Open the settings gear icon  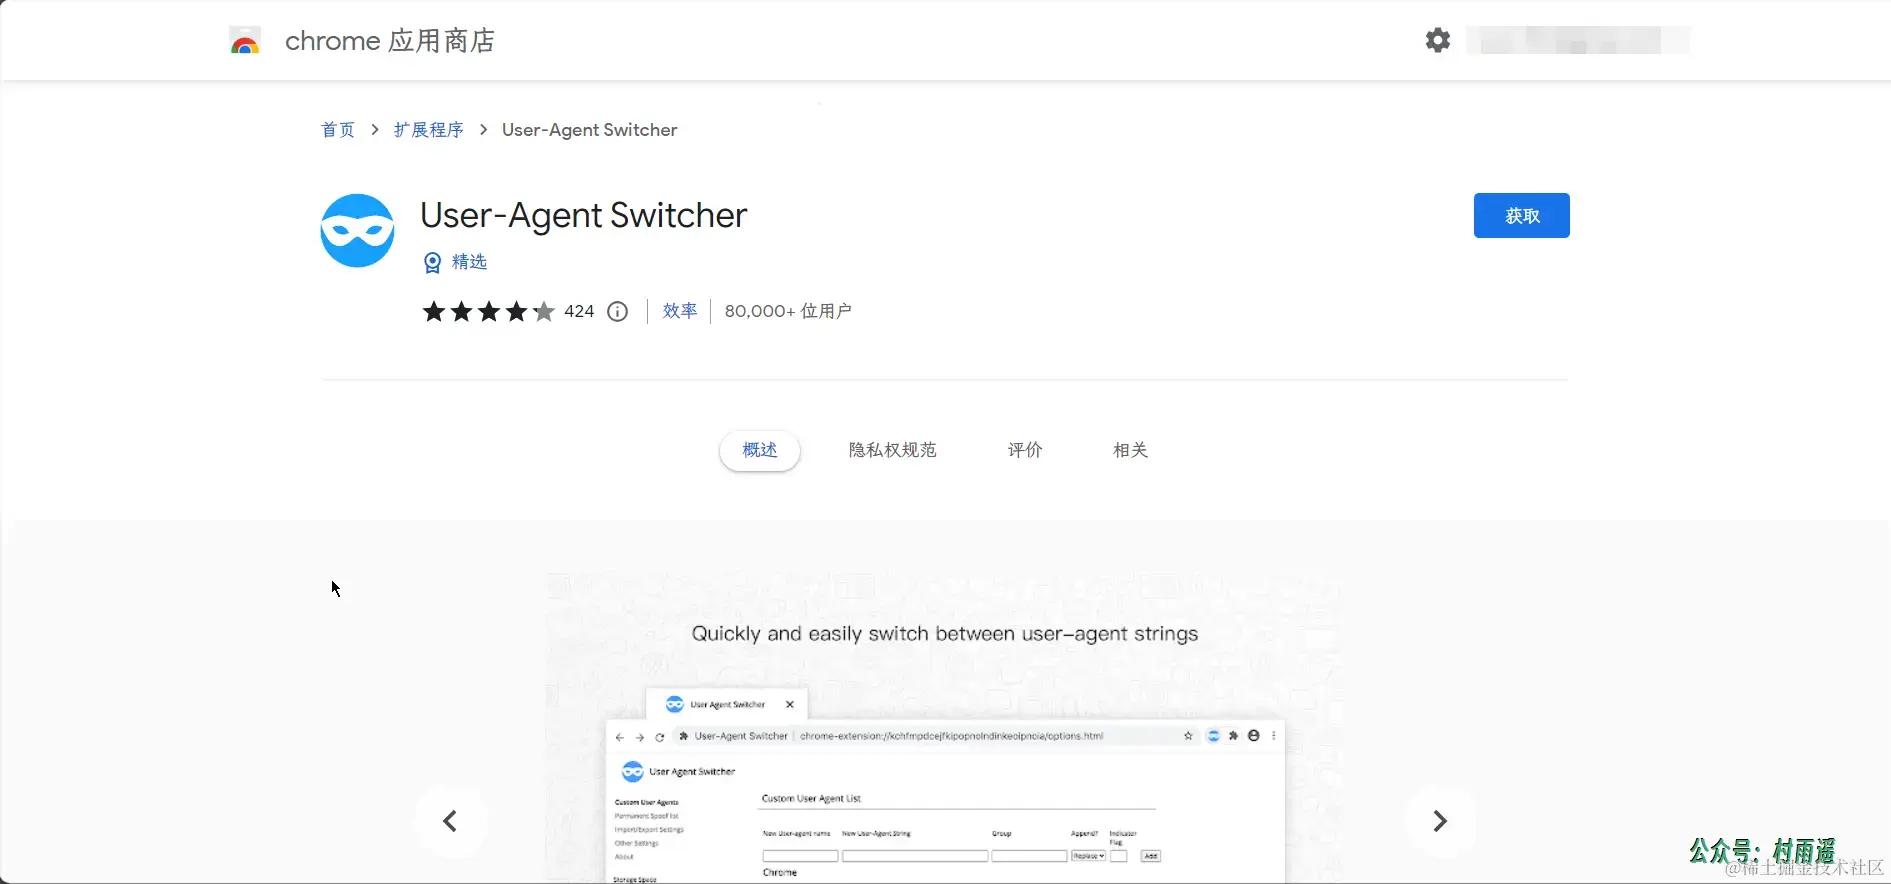click(x=1438, y=40)
